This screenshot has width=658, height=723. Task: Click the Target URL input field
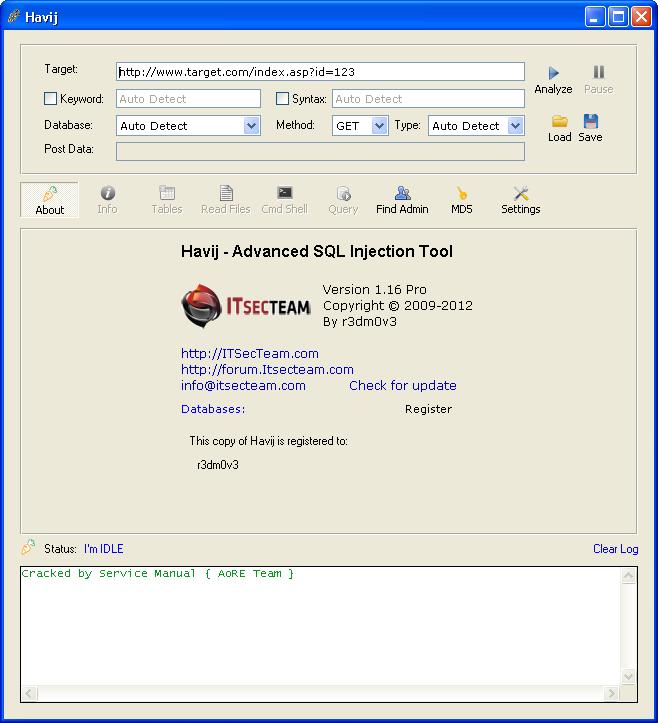click(320, 72)
